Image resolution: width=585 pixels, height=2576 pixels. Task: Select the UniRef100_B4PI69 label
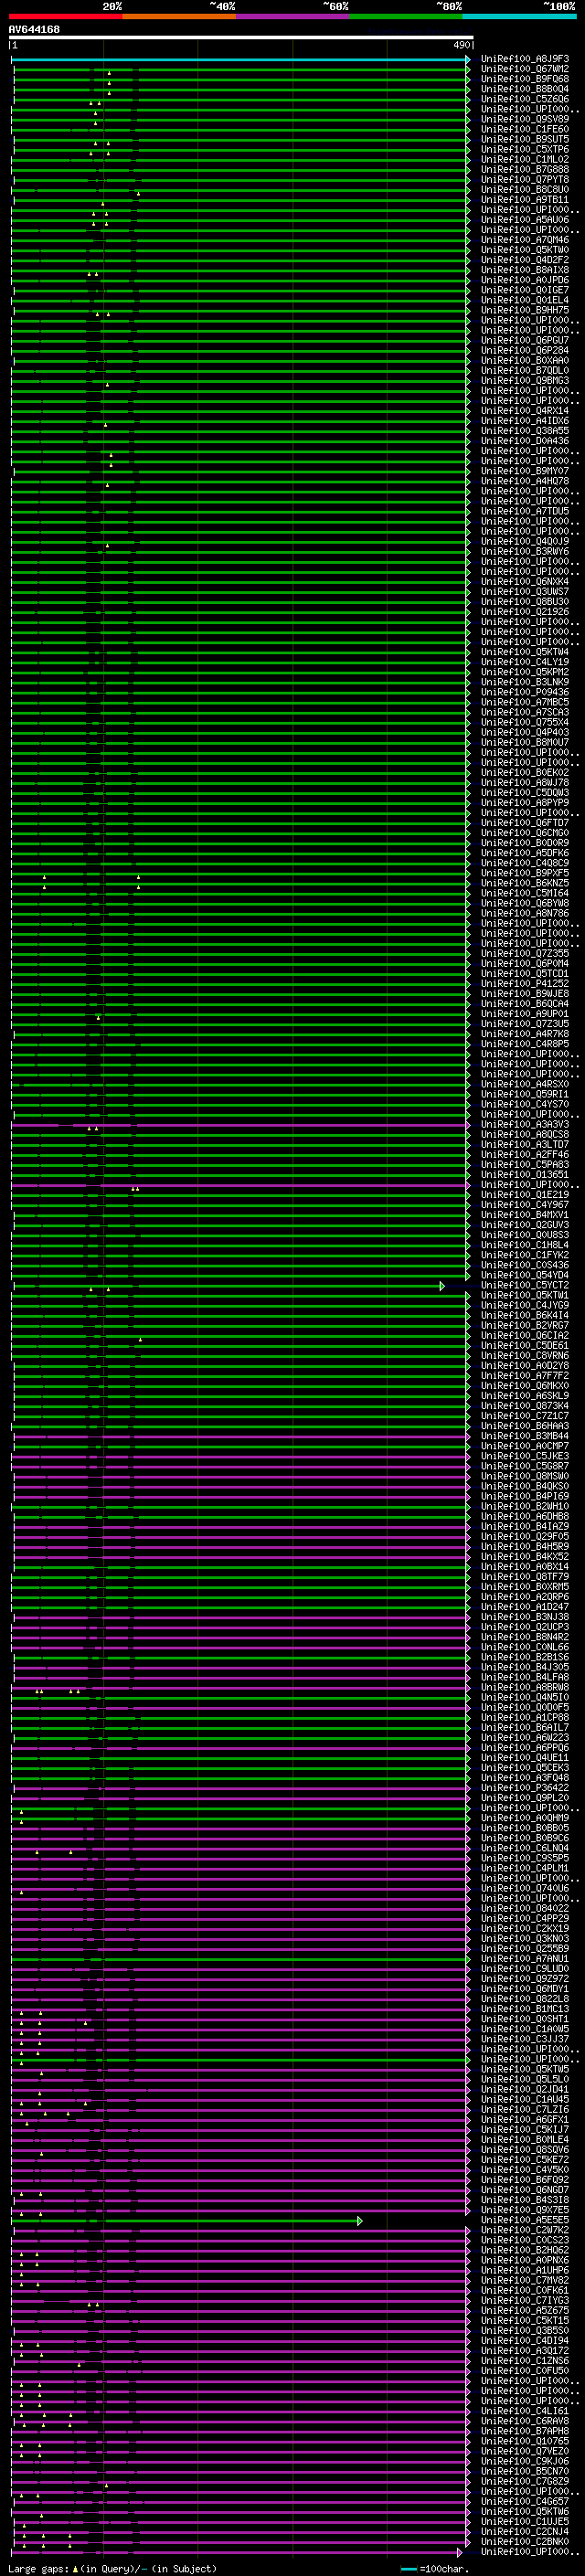[x=524, y=1496]
